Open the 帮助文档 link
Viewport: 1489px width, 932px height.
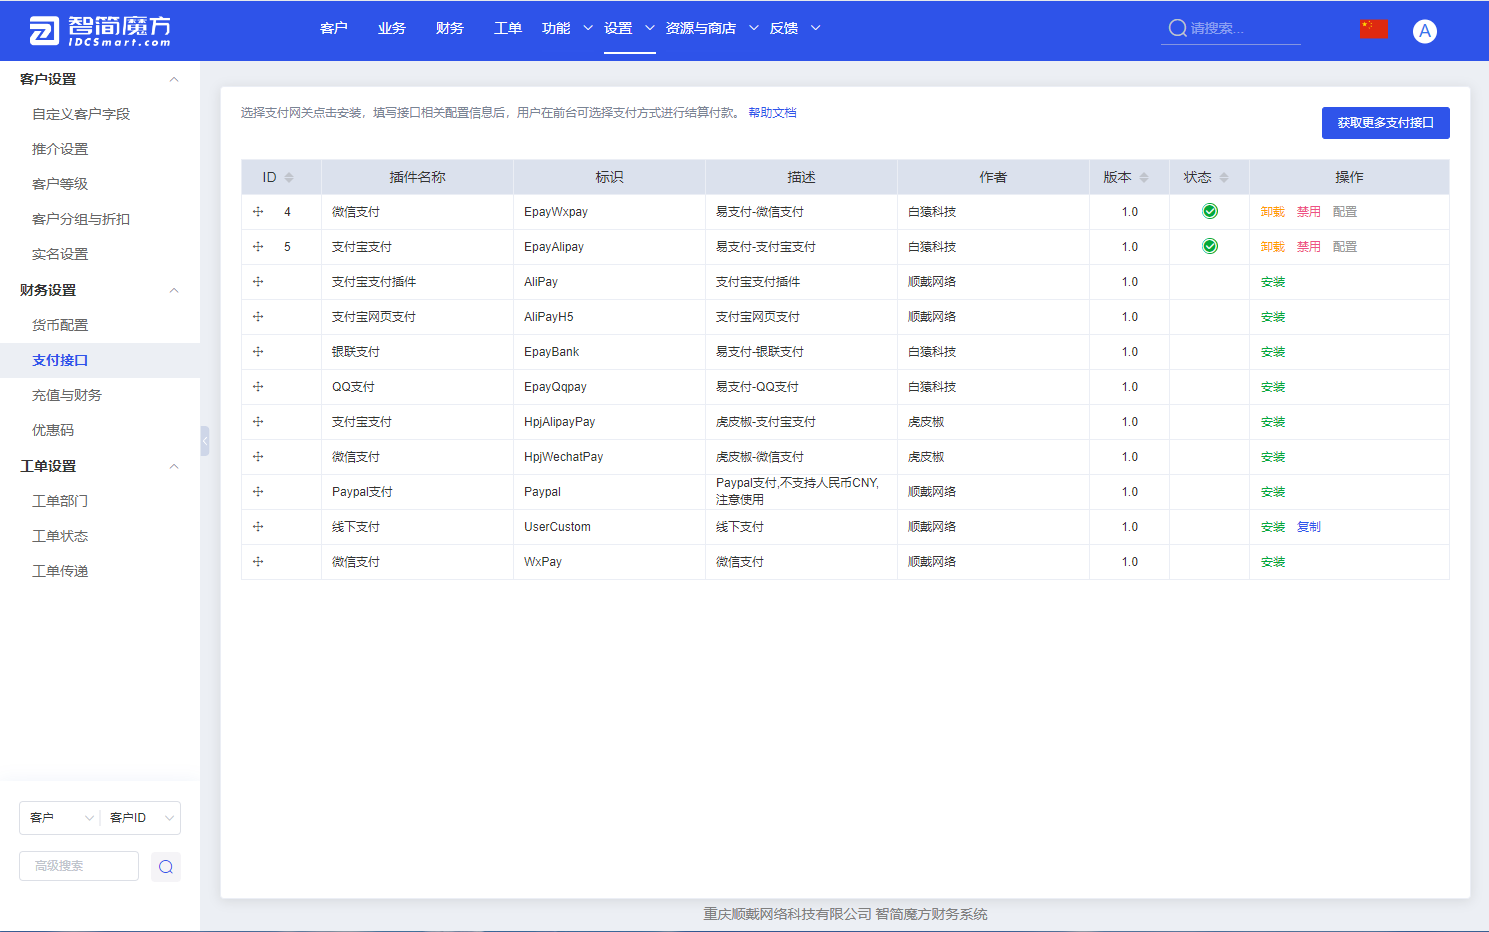(x=771, y=112)
